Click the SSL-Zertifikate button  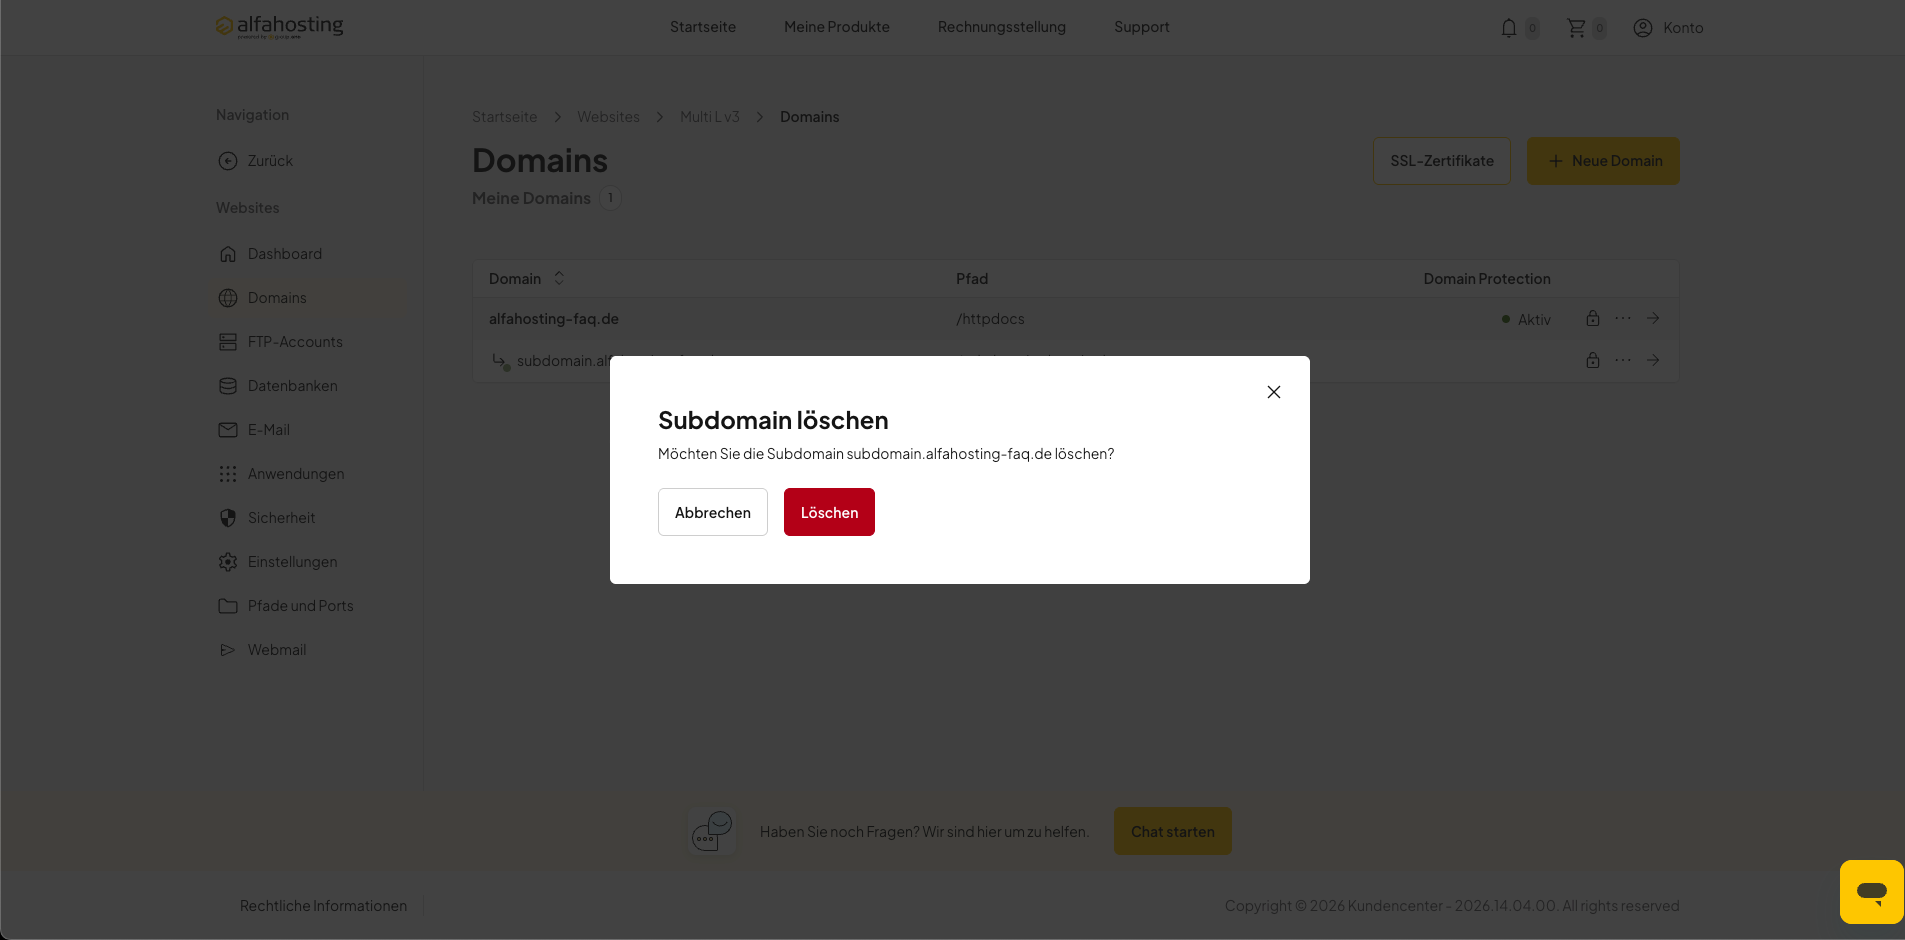click(1442, 161)
